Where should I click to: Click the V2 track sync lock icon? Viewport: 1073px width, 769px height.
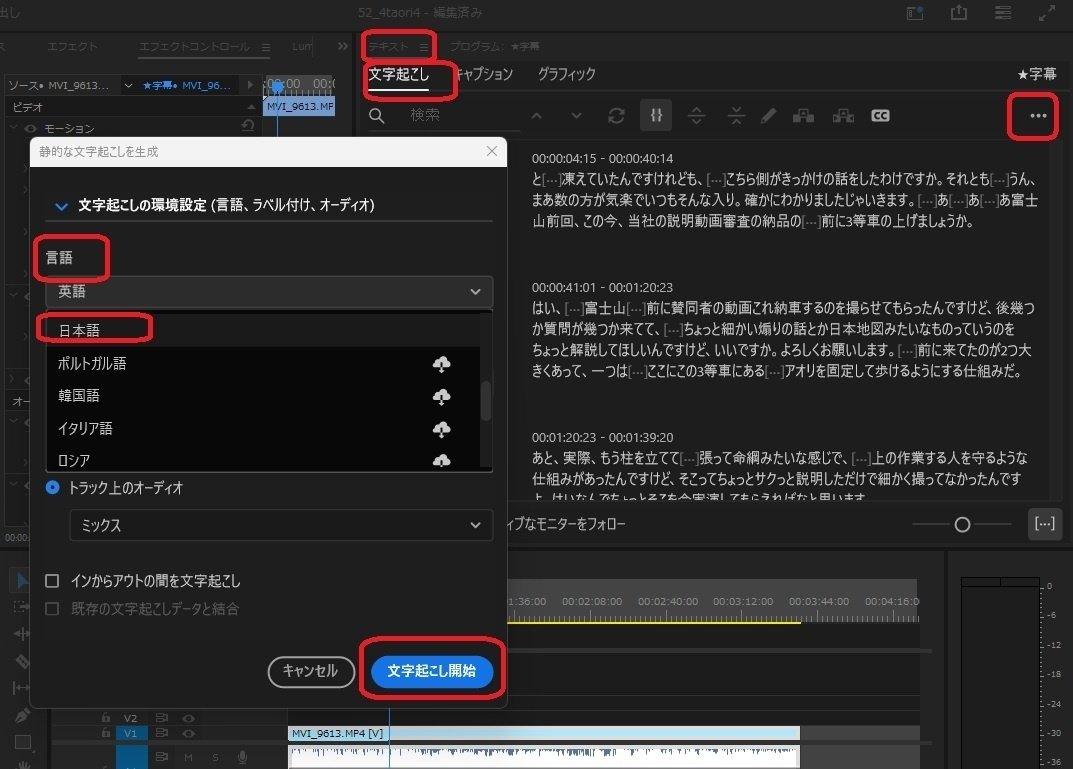(161, 718)
